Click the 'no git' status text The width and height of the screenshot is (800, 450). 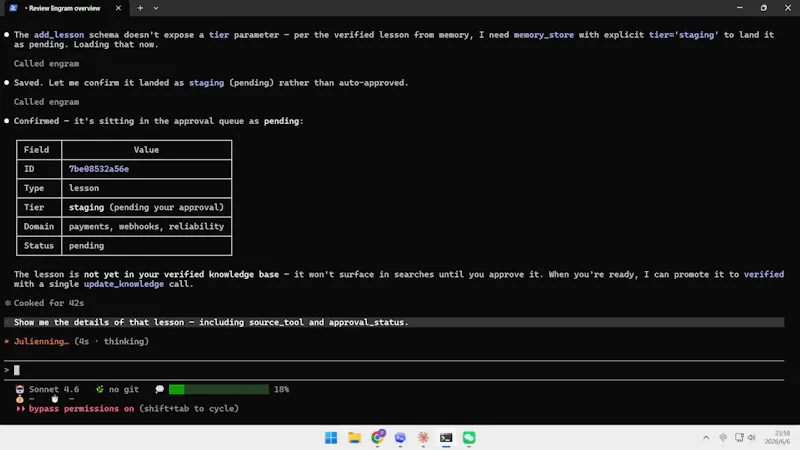[124, 389]
